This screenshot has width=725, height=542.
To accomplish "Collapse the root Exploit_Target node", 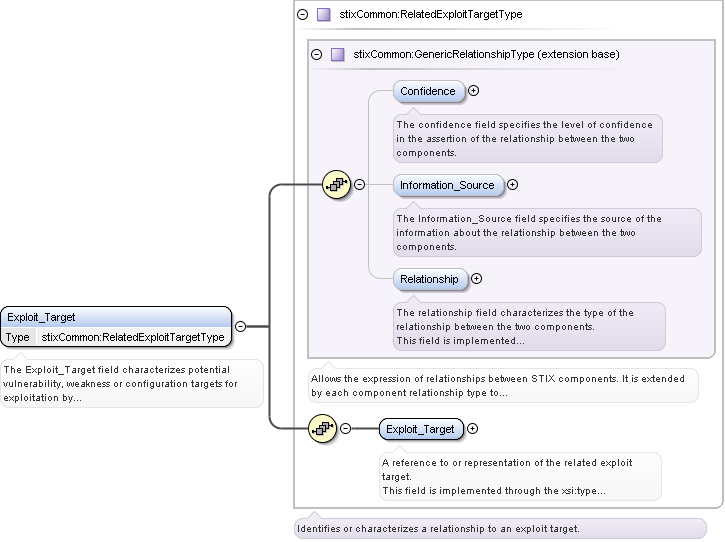I will pos(241,326).
